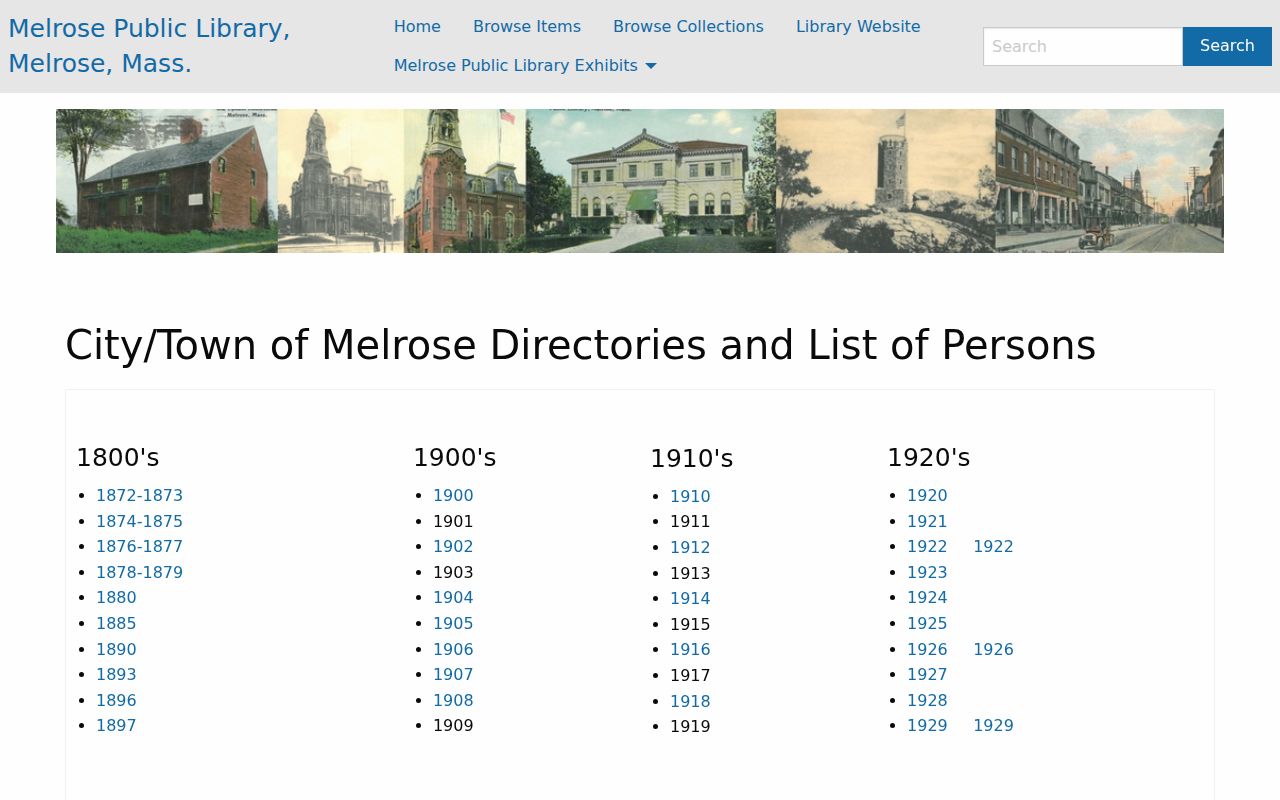Screen dimensions: 1280x800
Task: Open the 1874-1875 directory
Action: point(139,522)
